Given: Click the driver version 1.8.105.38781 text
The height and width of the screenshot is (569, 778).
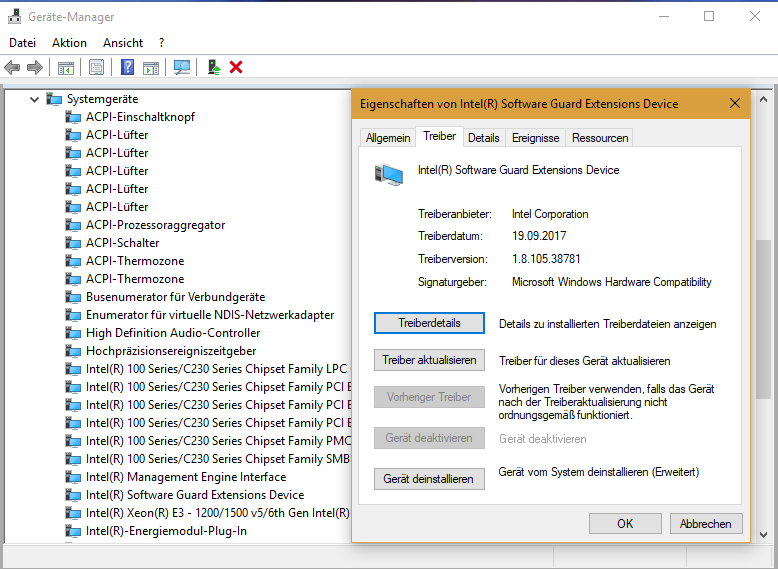Looking at the screenshot, I should (x=546, y=258).
